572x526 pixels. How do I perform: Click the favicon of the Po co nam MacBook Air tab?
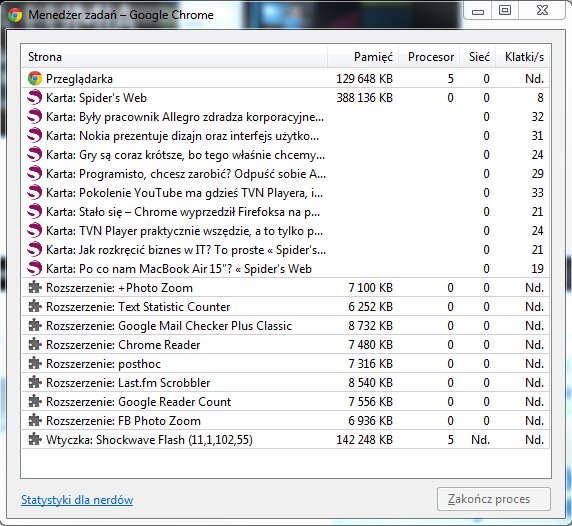tap(35, 268)
